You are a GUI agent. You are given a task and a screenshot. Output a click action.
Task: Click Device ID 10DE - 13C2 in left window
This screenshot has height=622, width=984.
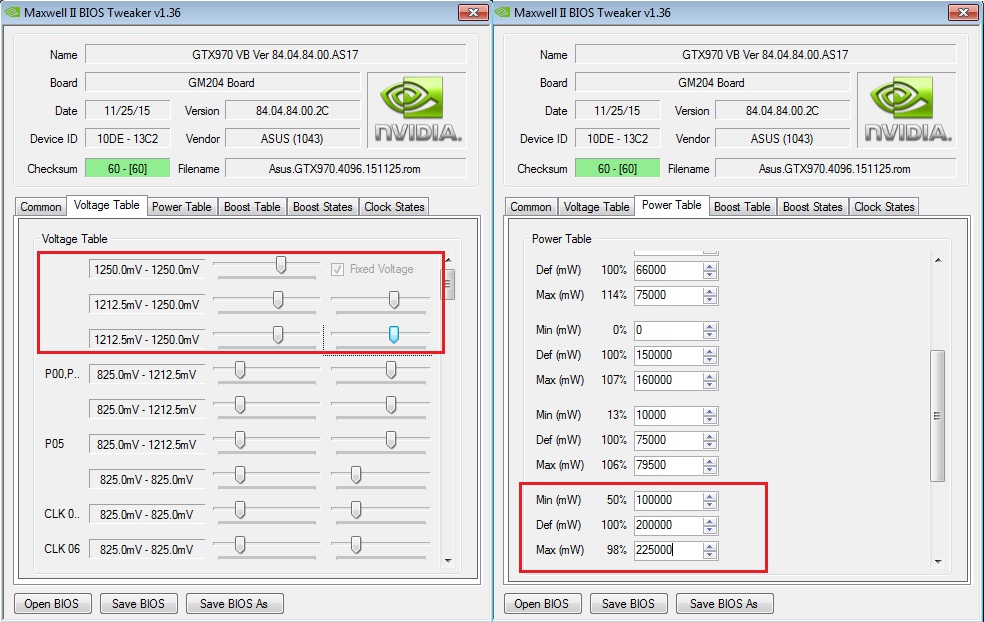[x=127, y=138]
